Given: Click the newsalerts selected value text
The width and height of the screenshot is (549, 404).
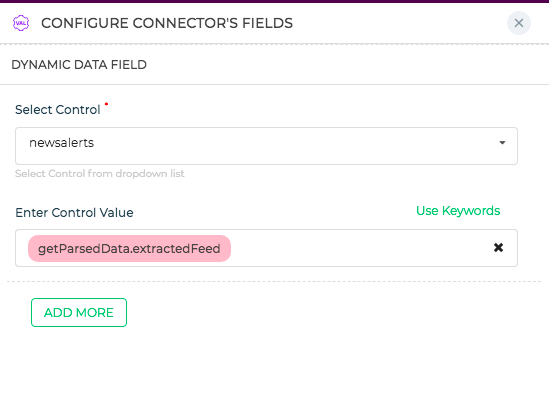Looking at the screenshot, I should 62,143.
